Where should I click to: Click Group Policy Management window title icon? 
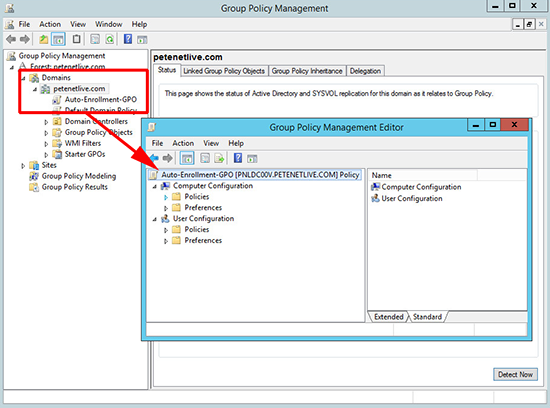click(x=9, y=8)
